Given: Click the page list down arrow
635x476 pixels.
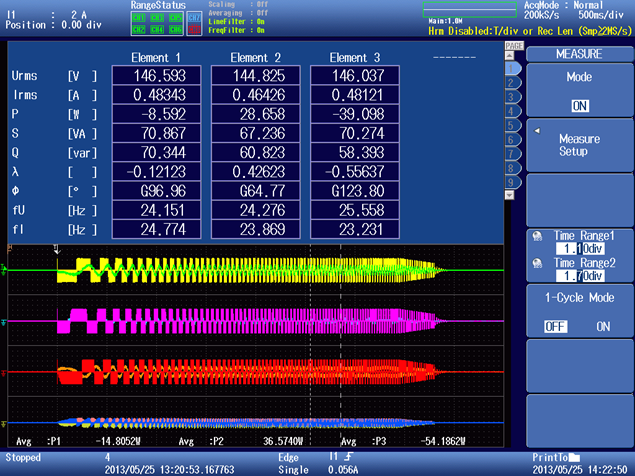Looking at the screenshot, I should [509, 195].
